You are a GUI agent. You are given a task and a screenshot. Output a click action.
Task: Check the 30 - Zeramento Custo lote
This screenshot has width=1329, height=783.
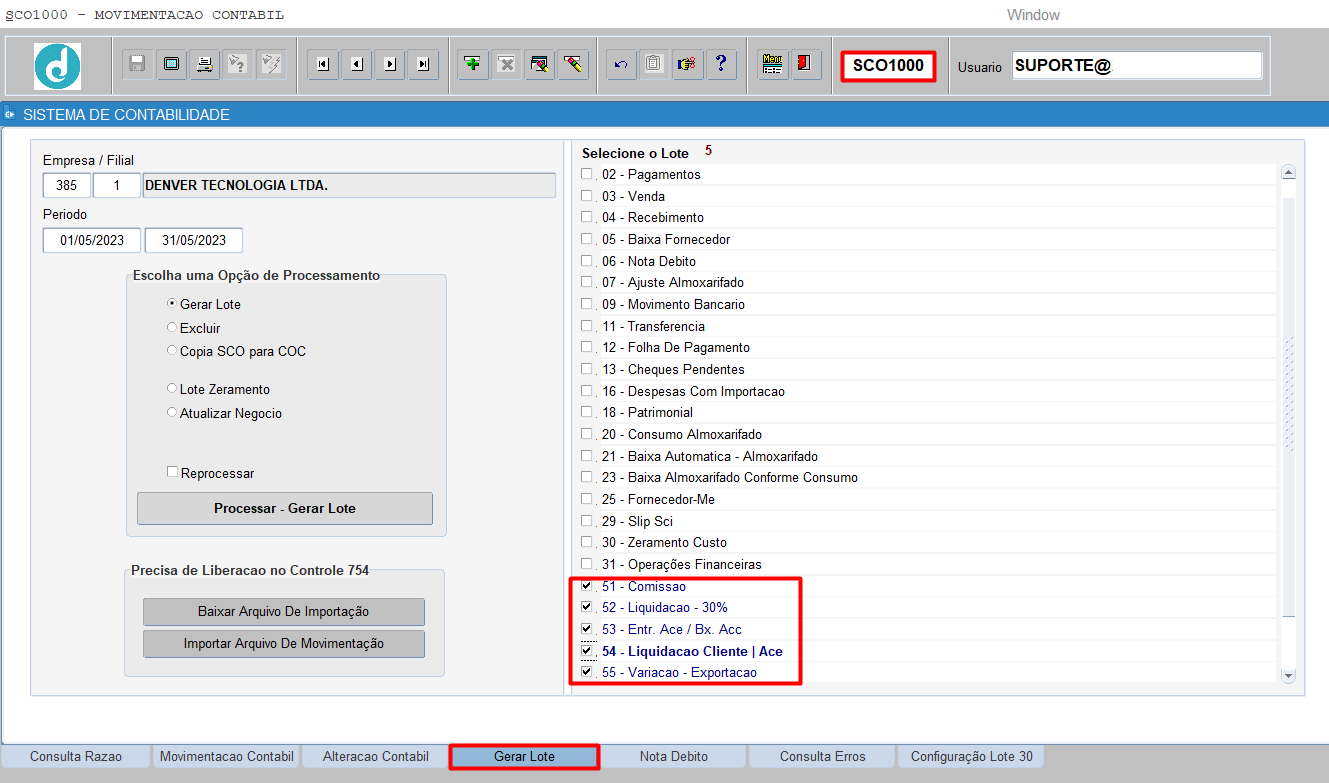[x=587, y=542]
